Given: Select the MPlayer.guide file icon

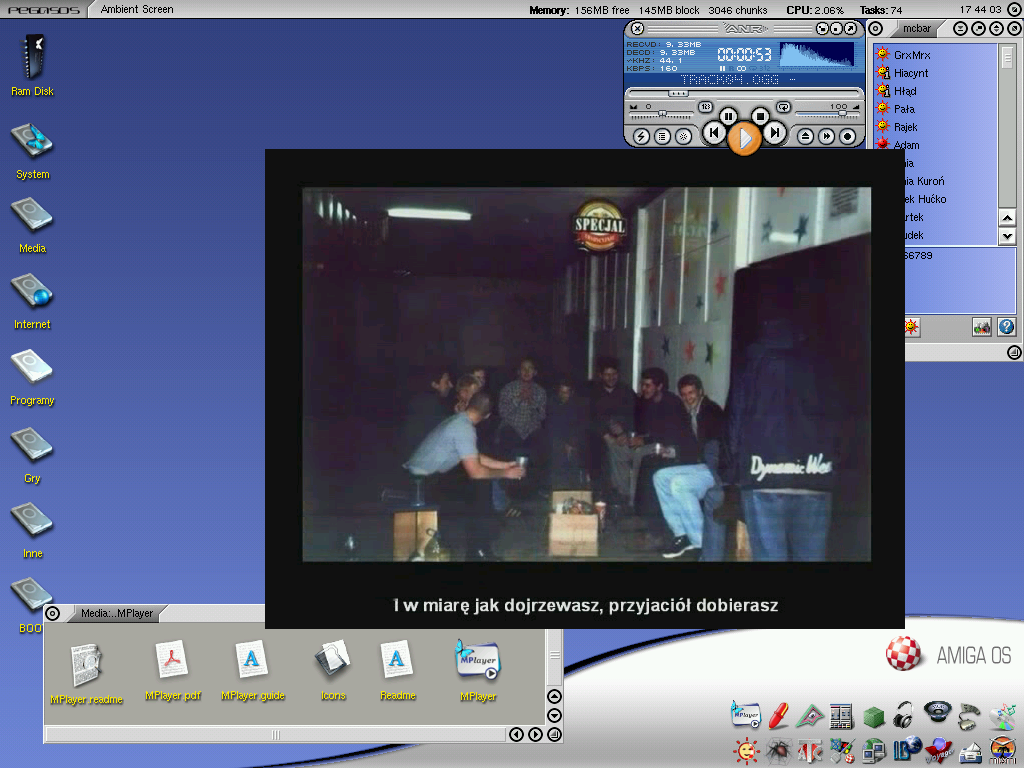Looking at the screenshot, I should click(252, 671).
